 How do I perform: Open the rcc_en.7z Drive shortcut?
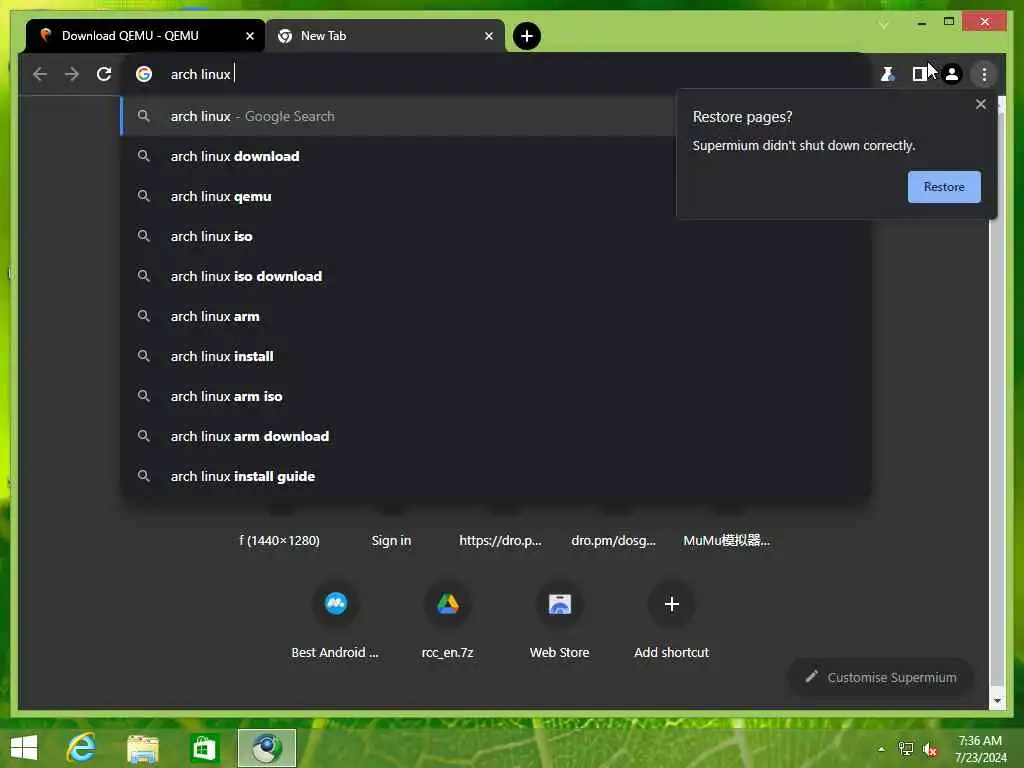click(x=447, y=604)
